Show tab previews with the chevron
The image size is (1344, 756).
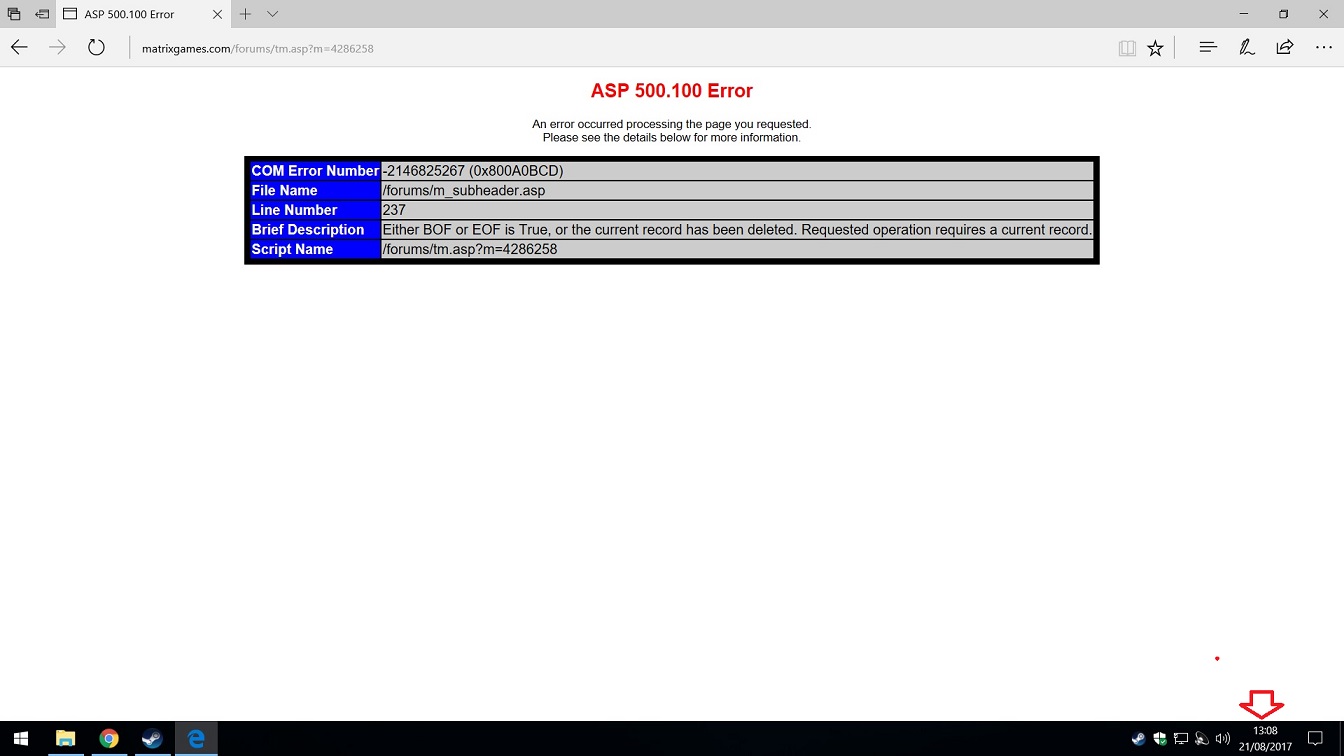(272, 14)
